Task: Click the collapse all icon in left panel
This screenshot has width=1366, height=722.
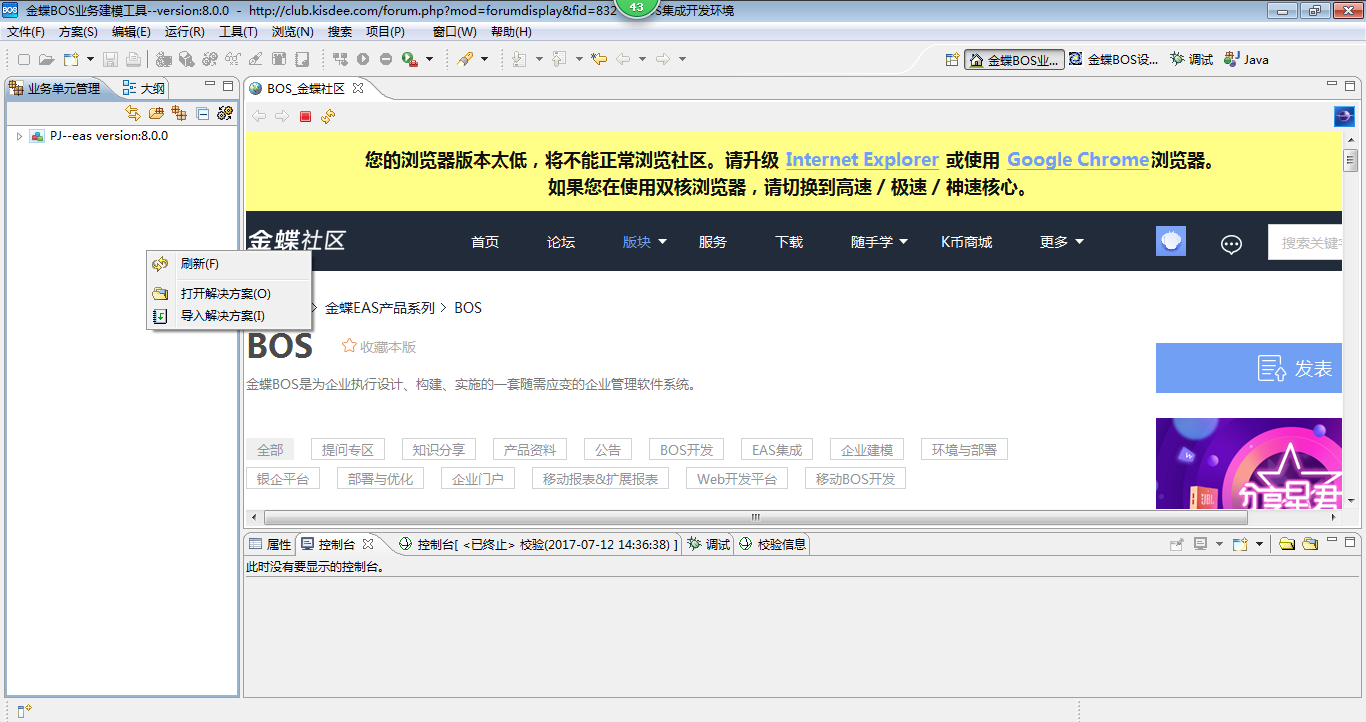Action: click(202, 113)
